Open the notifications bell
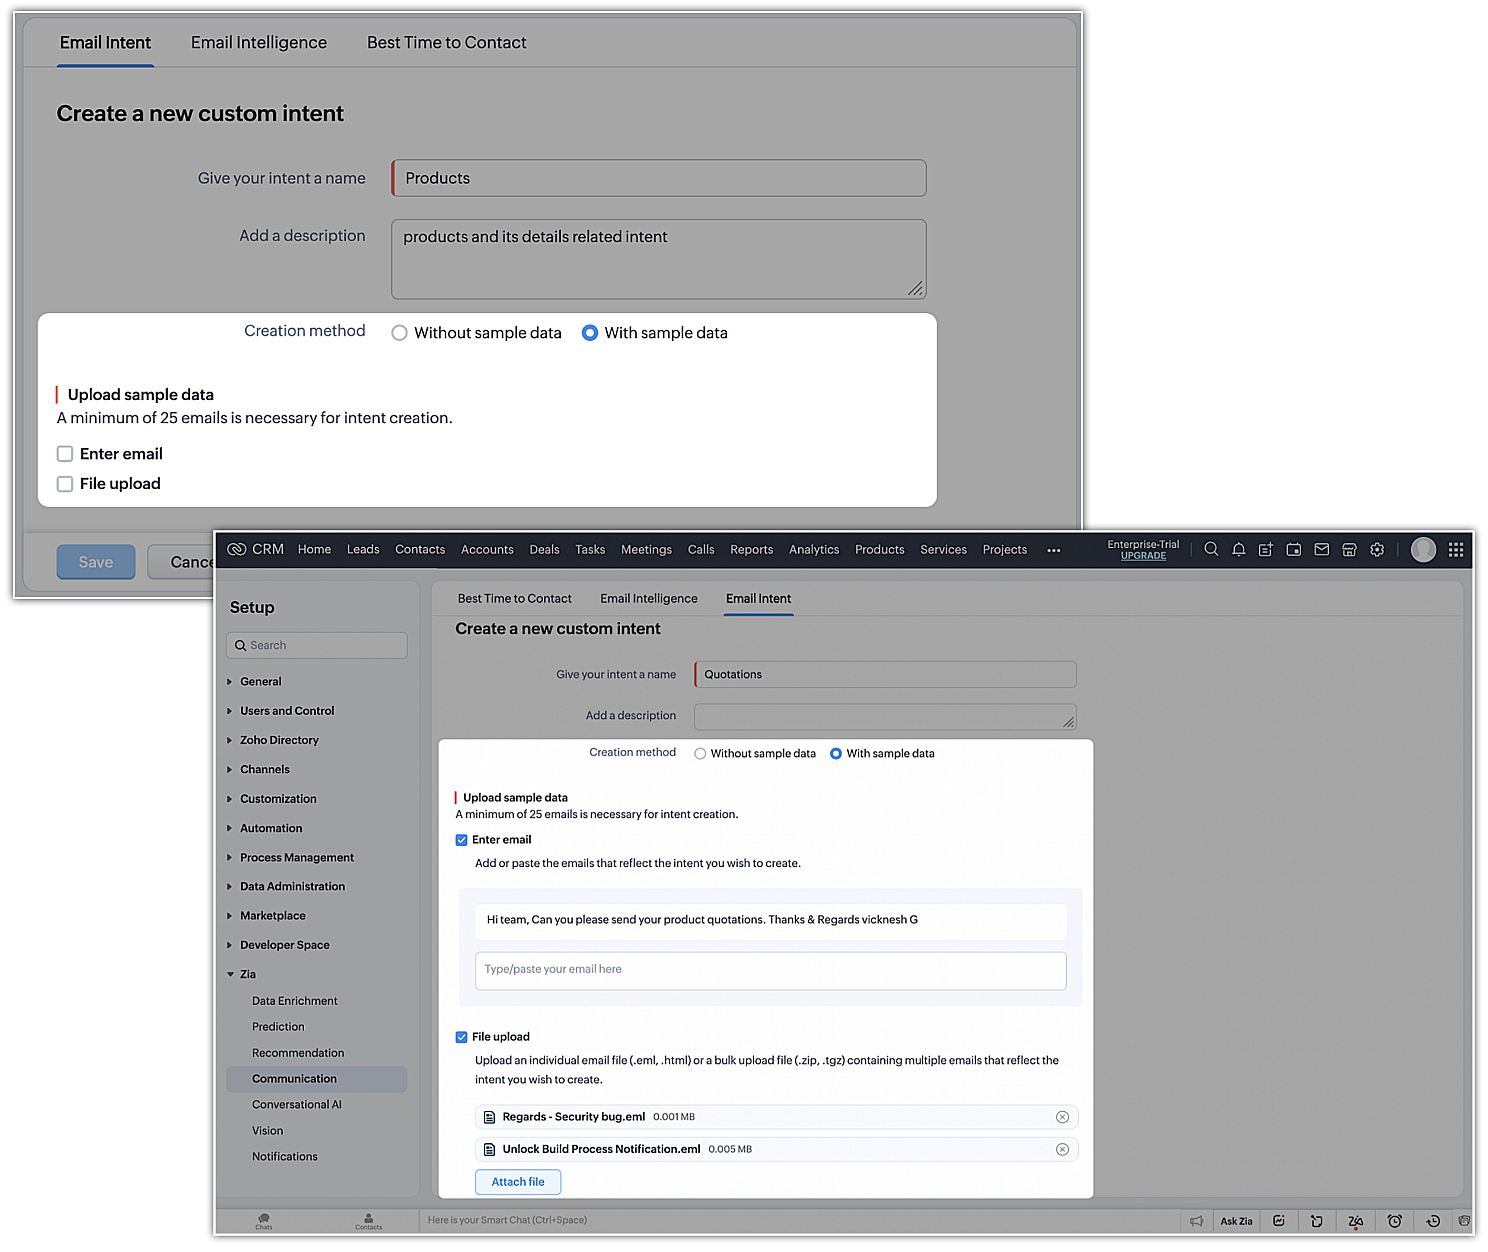The height and width of the screenshot is (1252, 1488). [1238, 549]
